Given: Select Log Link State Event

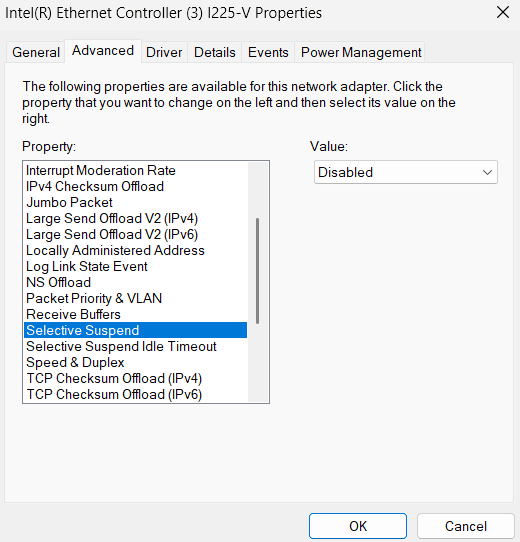Looking at the screenshot, I should pyautogui.click(x=136, y=266).
